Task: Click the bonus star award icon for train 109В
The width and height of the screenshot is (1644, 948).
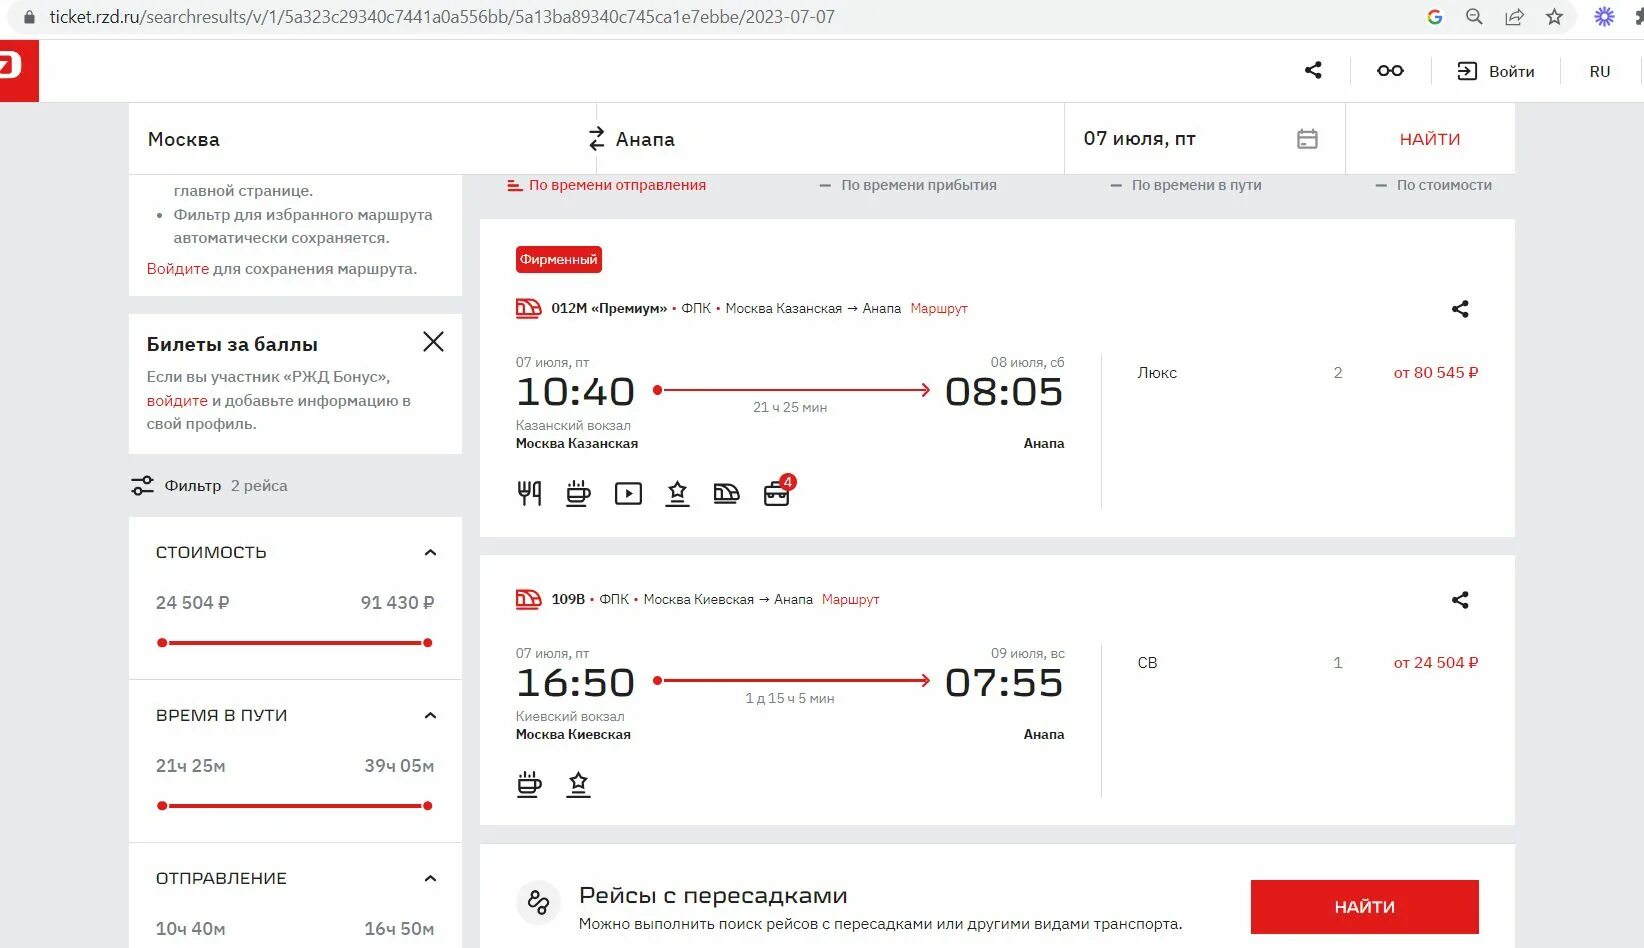Action: (578, 784)
